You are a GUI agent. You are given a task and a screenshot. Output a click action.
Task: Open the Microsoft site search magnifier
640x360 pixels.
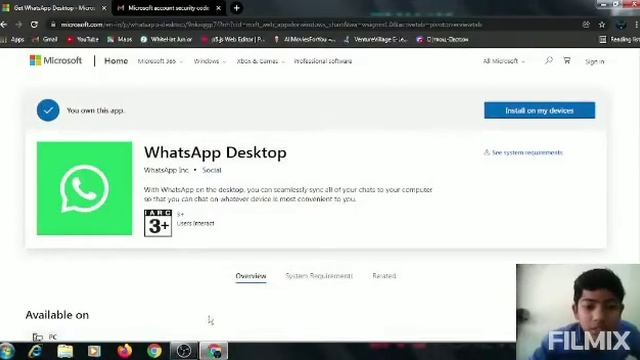click(549, 61)
